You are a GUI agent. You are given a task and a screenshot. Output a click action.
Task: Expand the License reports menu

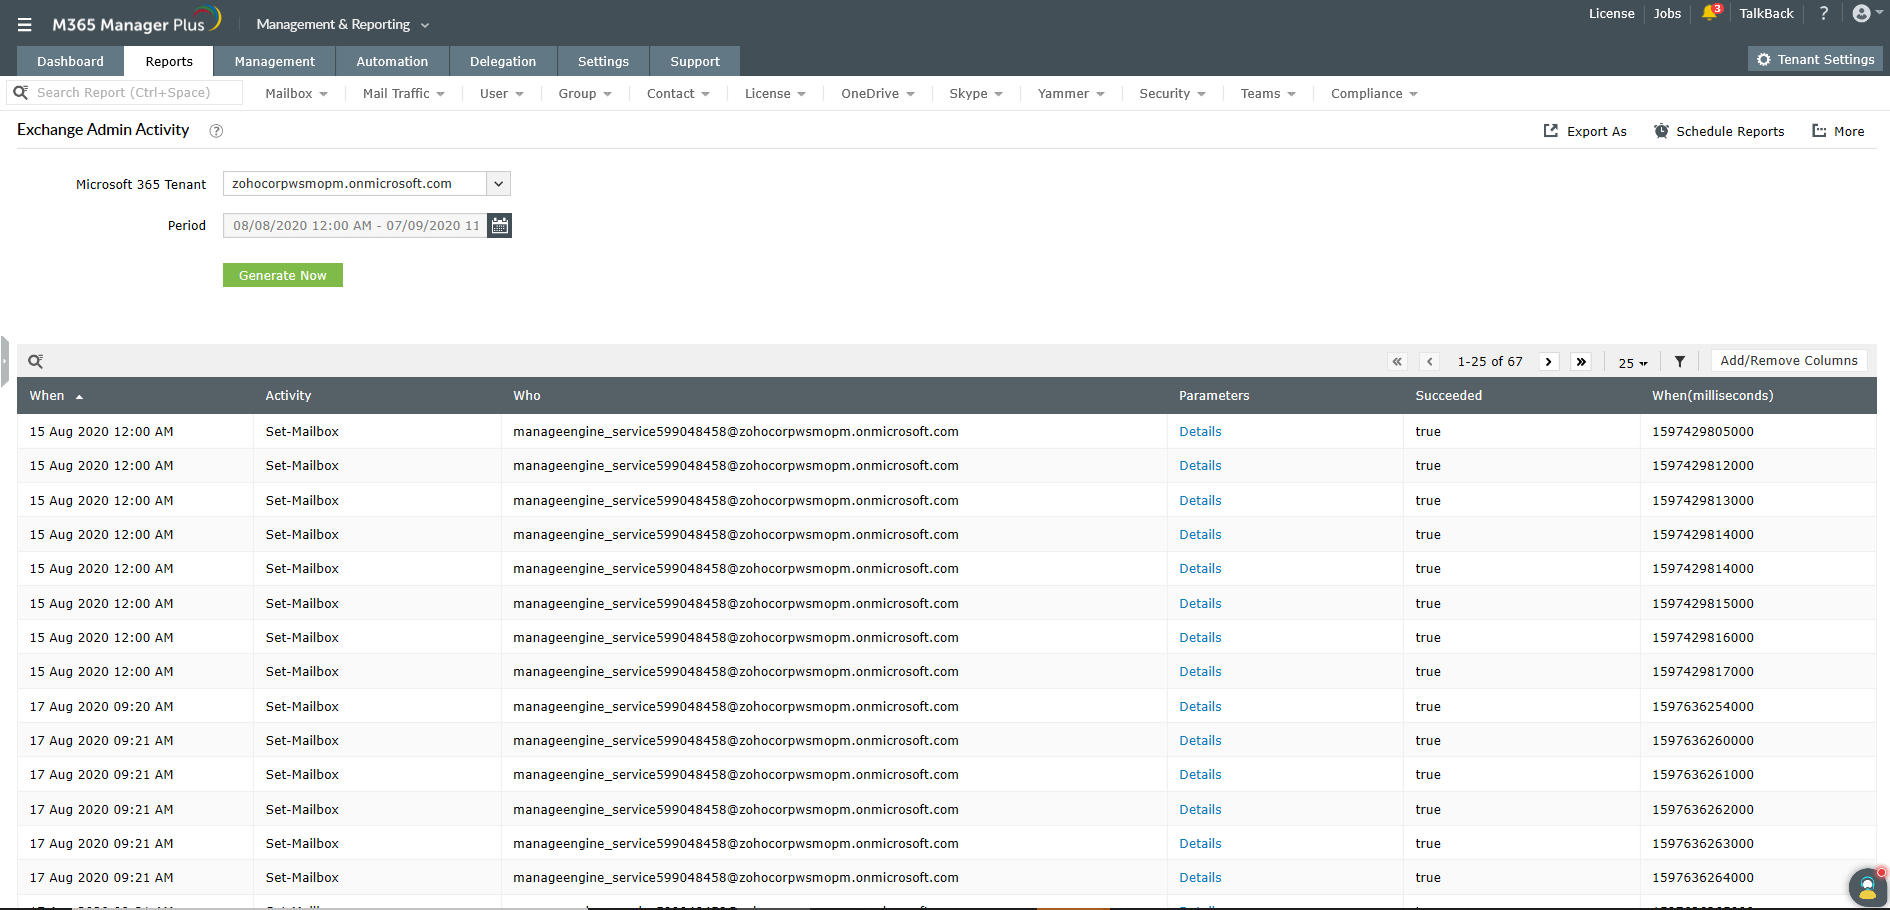(775, 94)
